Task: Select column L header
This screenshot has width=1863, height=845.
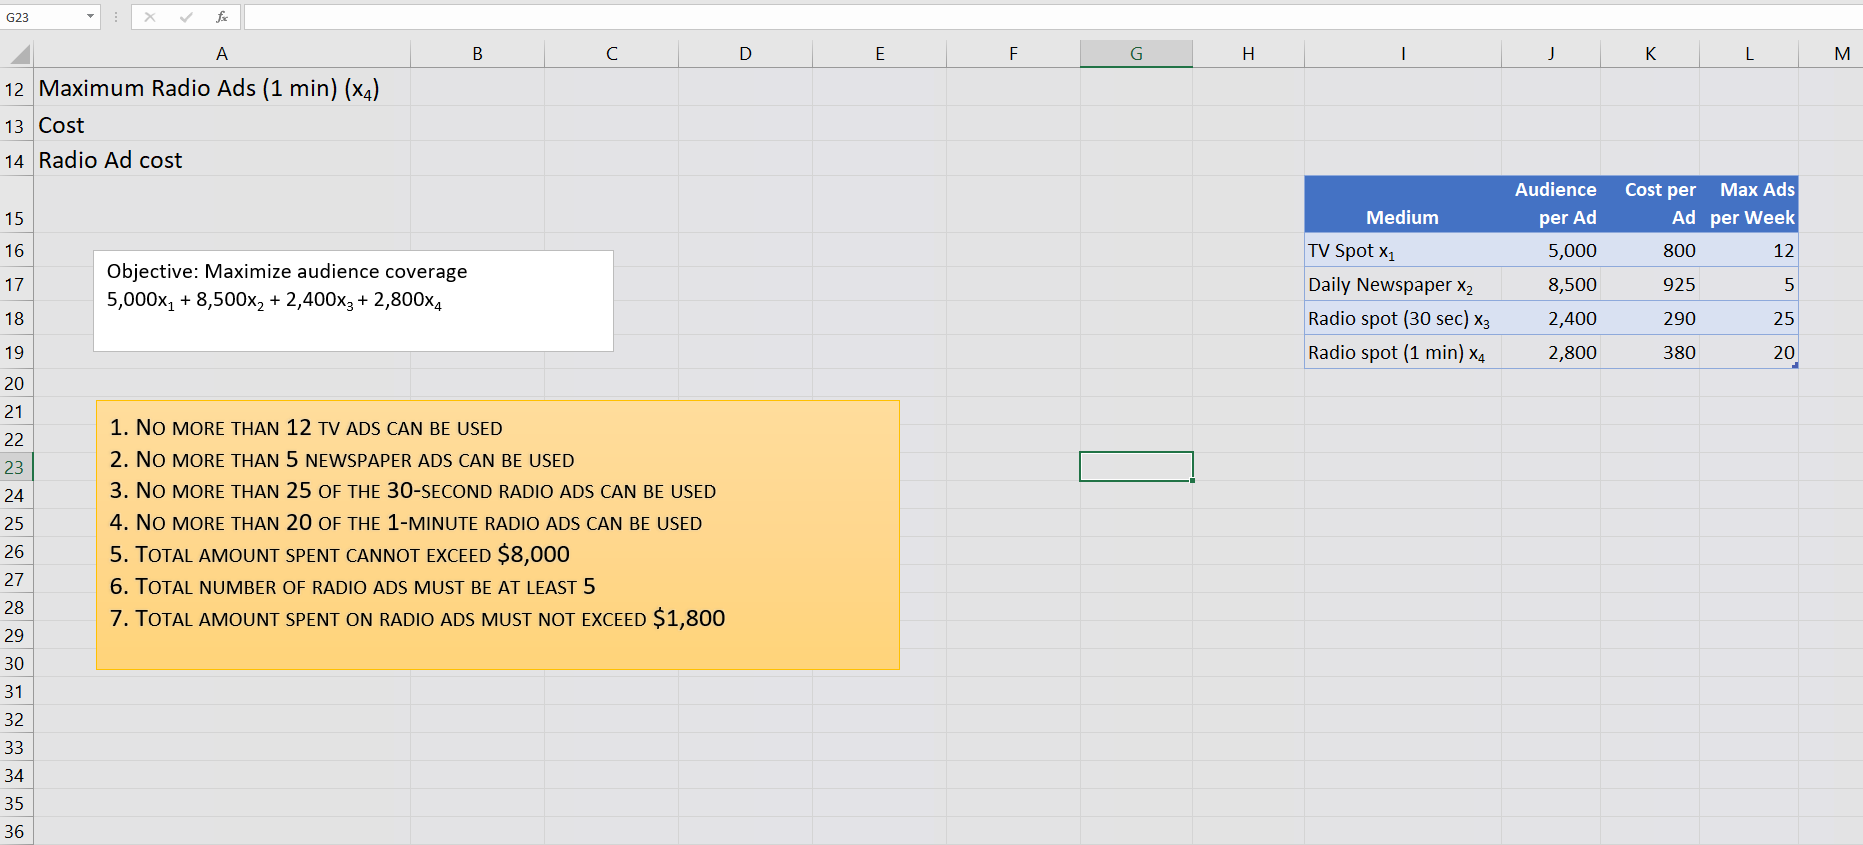Action: pyautogui.click(x=1749, y=54)
